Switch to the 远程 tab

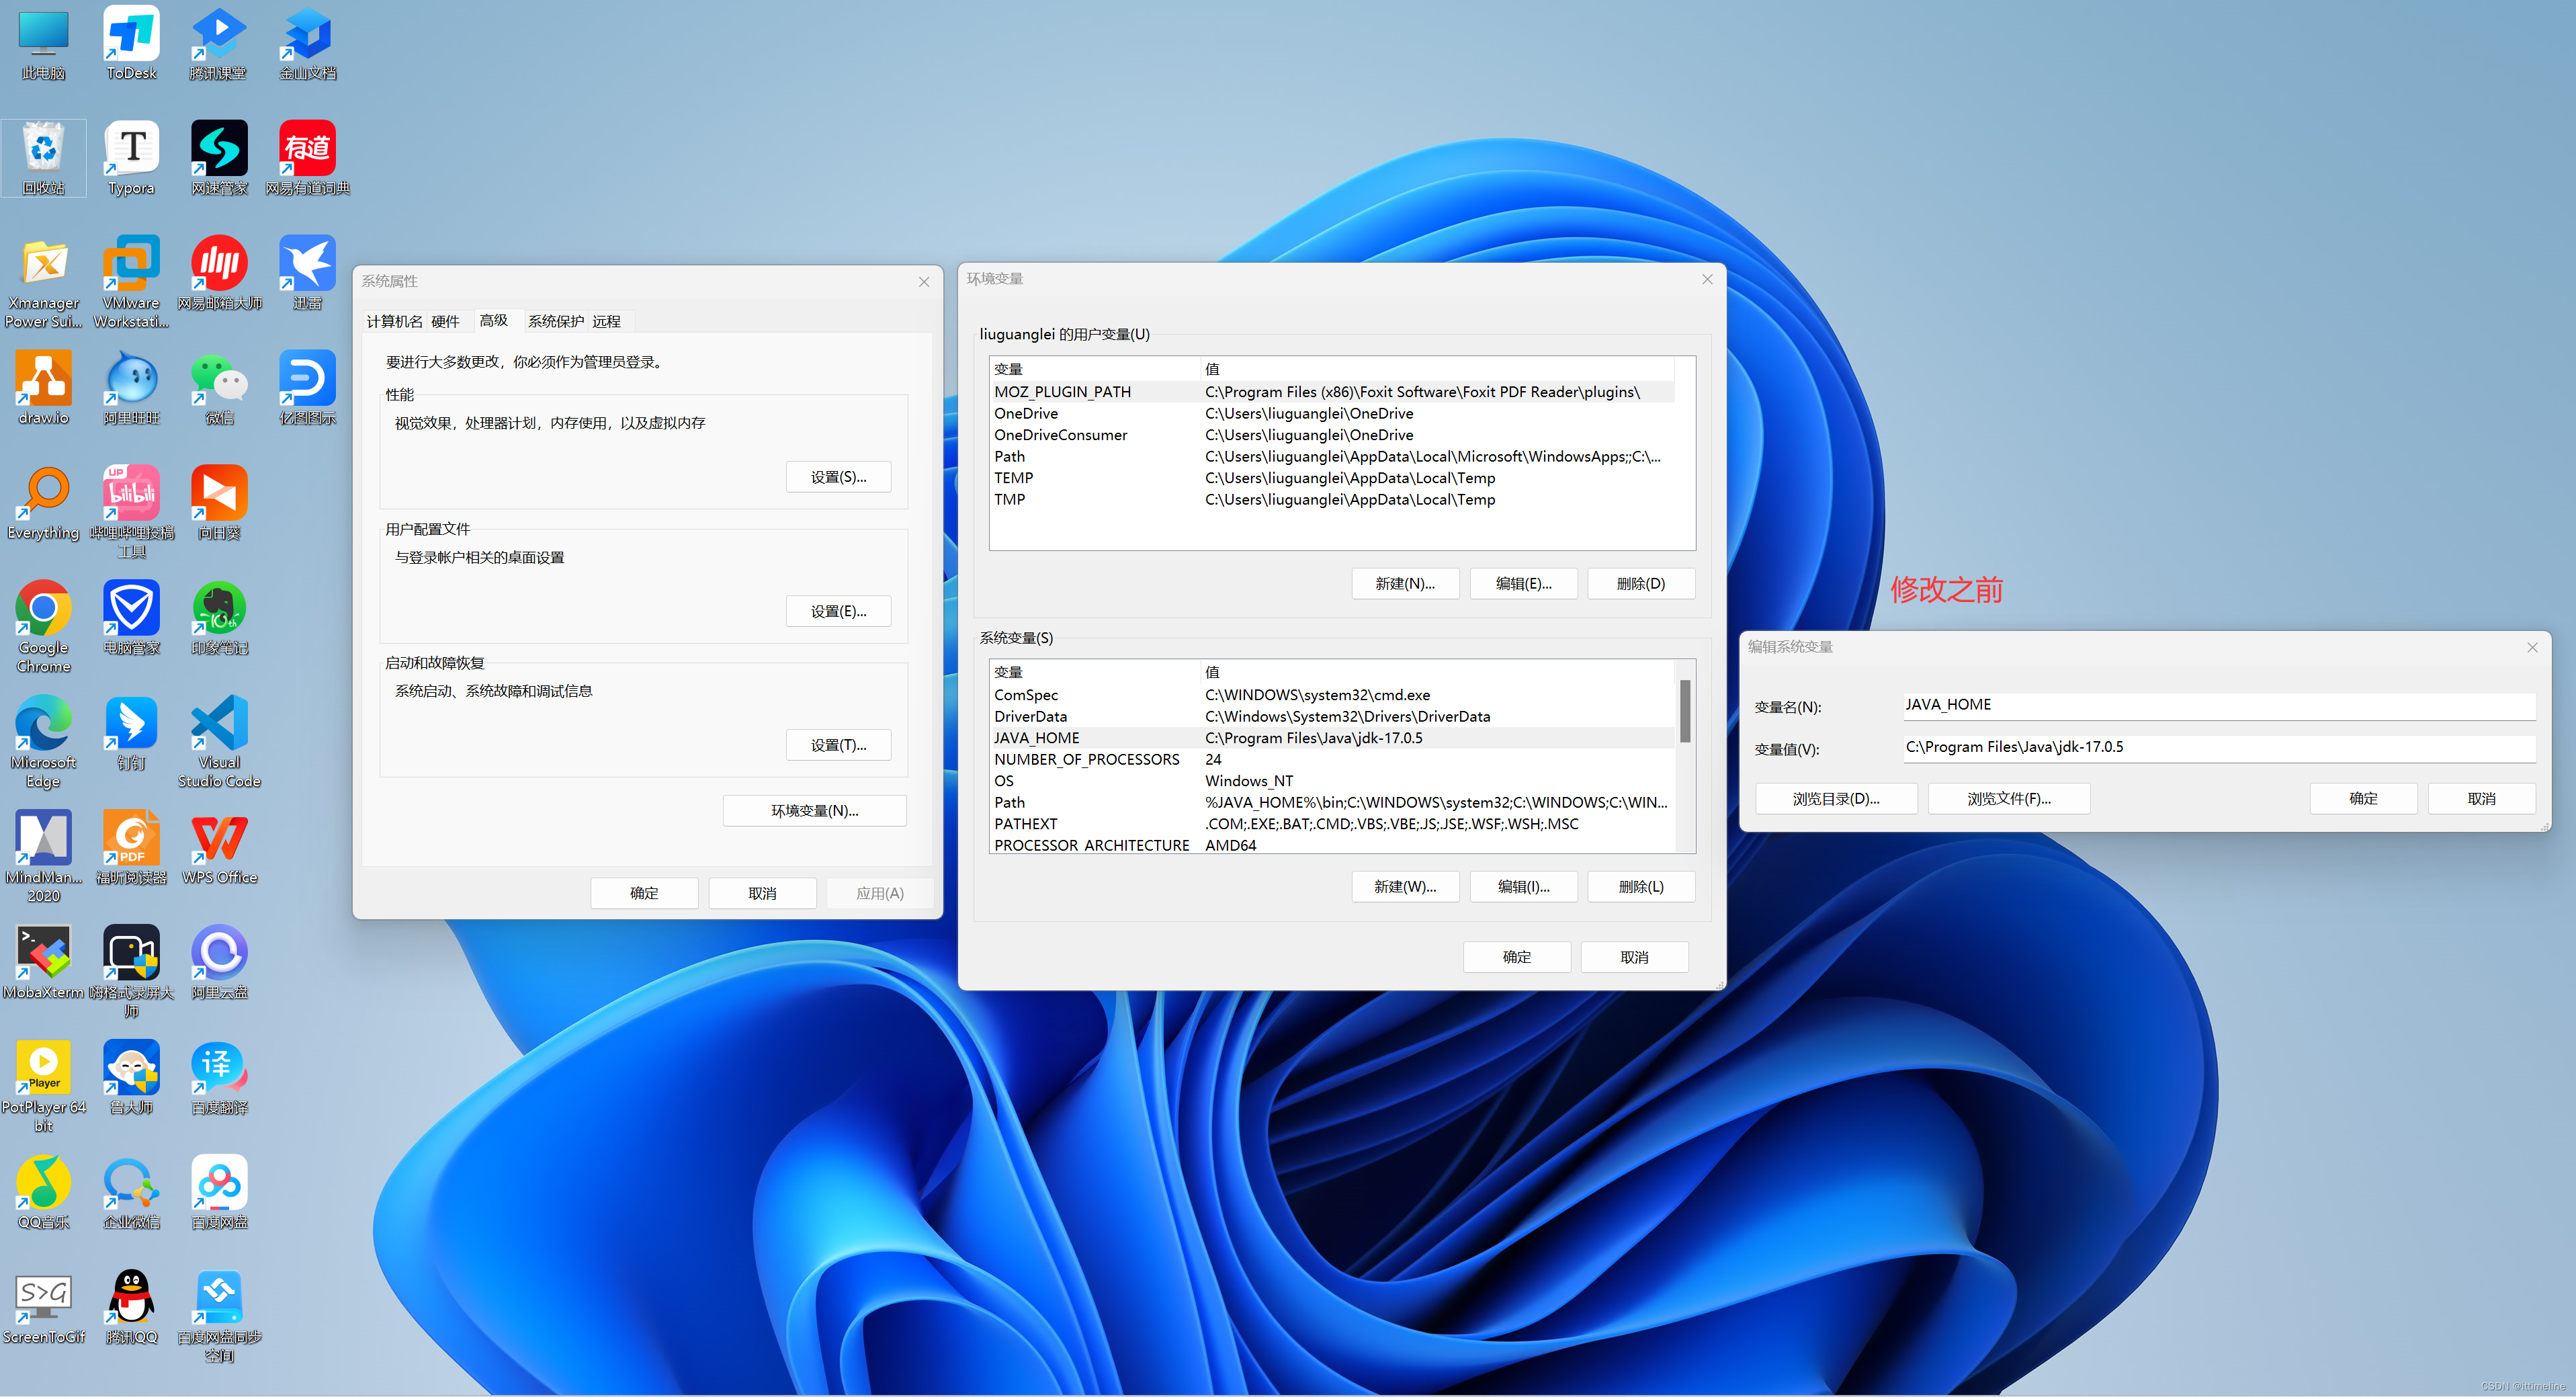(x=606, y=321)
